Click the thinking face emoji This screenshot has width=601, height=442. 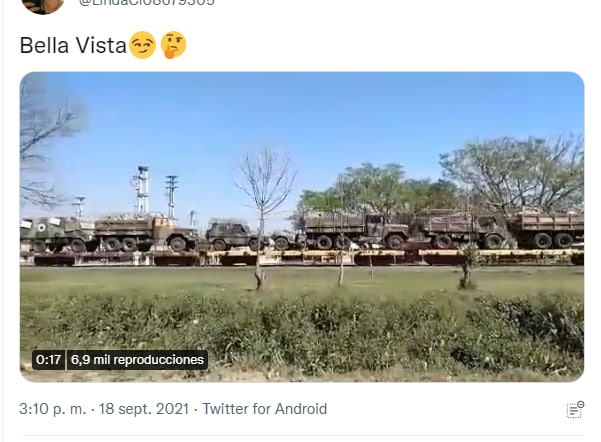coord(173,45)
